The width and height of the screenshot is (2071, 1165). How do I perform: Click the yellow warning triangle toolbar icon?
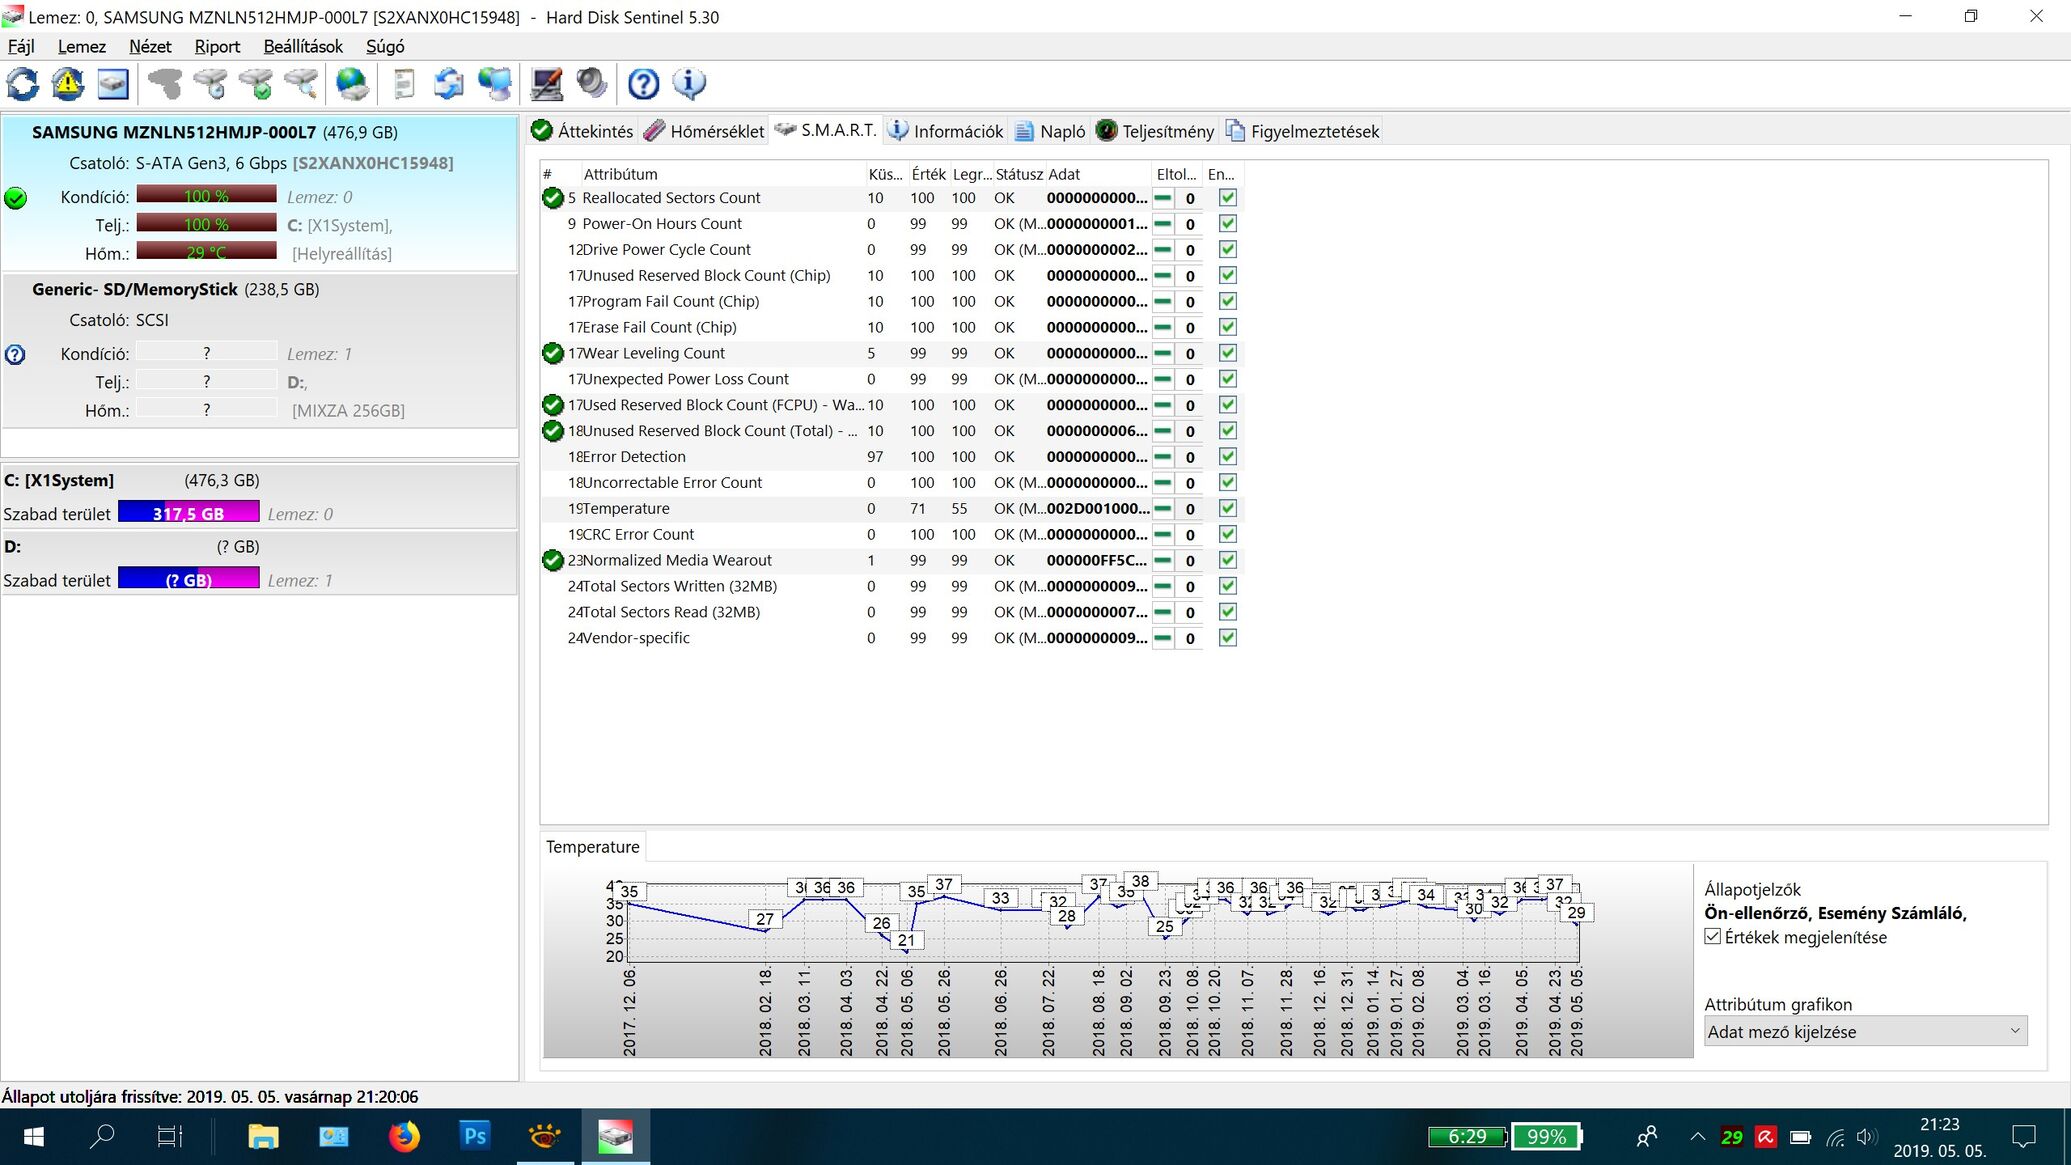point(68,84)
